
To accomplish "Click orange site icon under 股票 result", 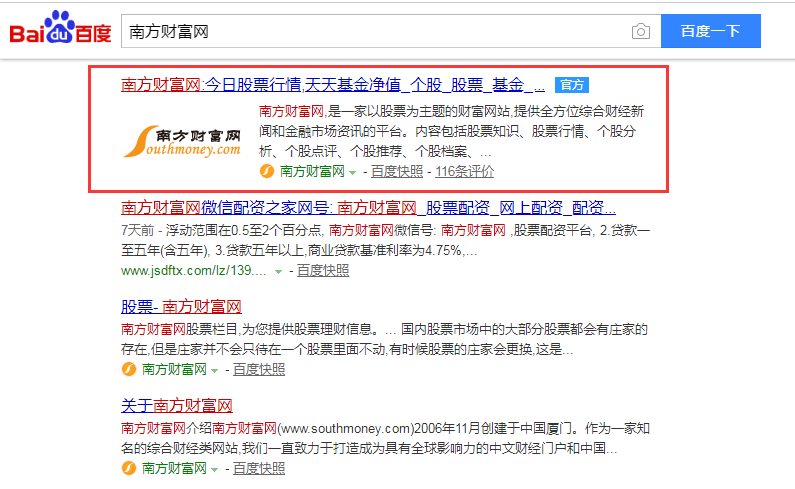I will click(x=129, y=369).
